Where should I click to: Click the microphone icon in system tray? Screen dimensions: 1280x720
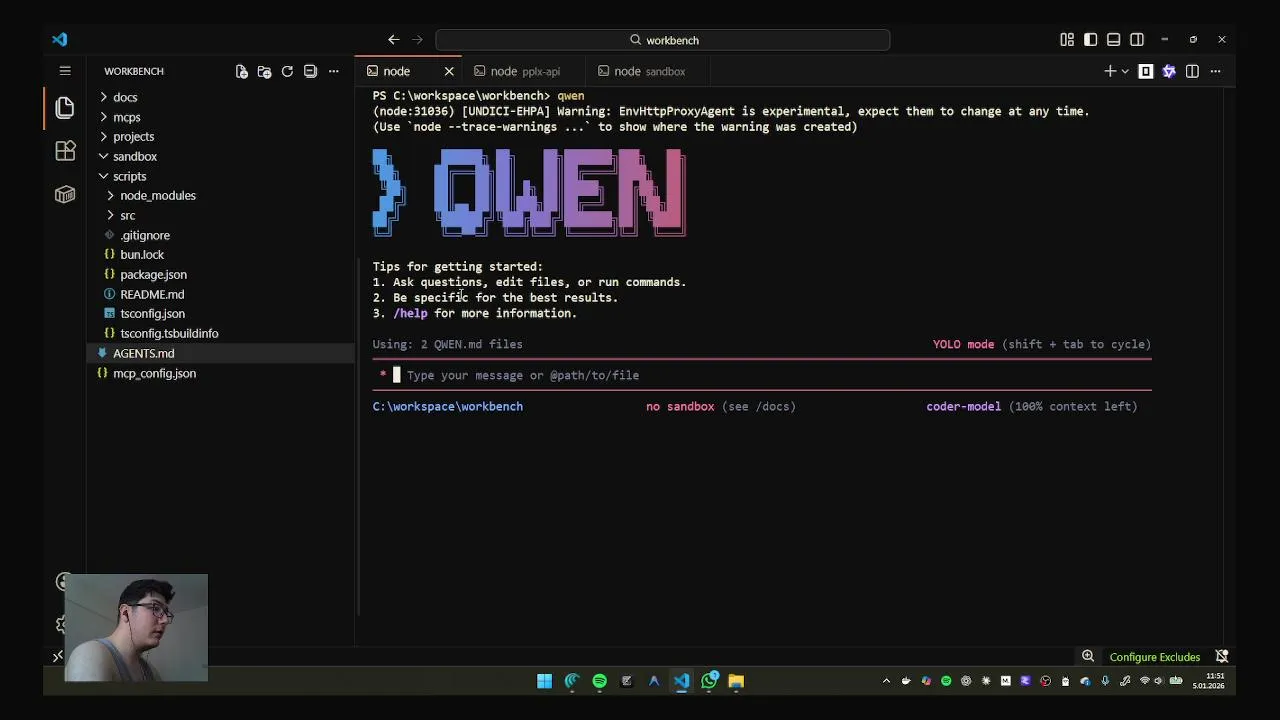[x=1105, y=681]
